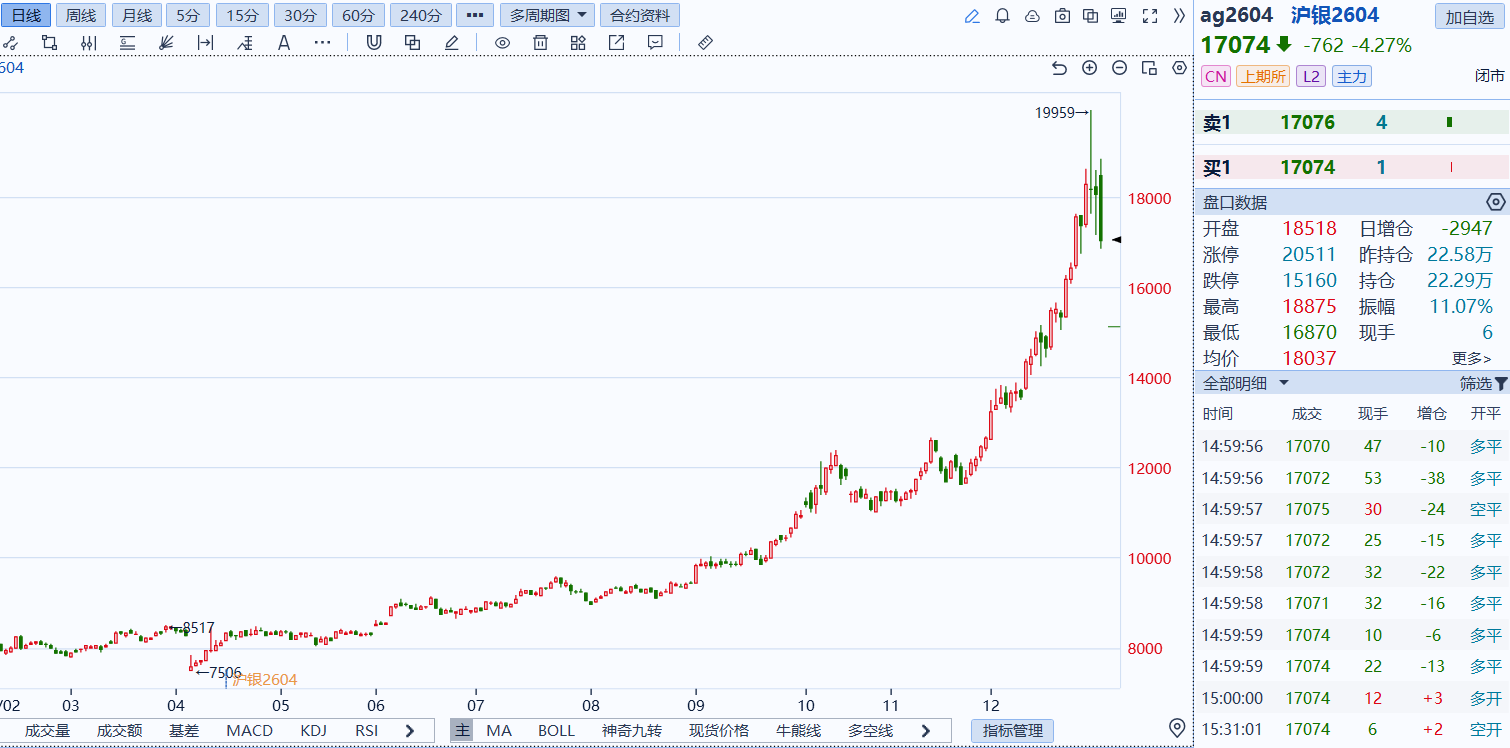Viewport: 1510px width, 748px height.
Task: Zoom in chart with plus icon
Action: (x=1090, y=68)
